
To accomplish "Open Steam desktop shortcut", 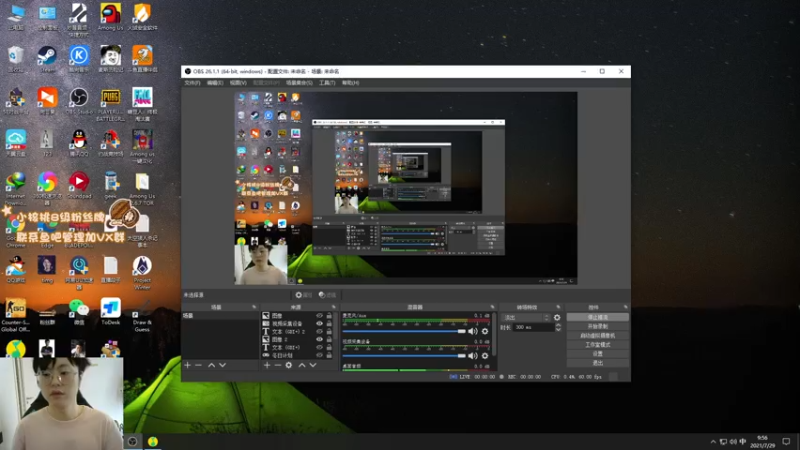I will click(x=47, y=59).
